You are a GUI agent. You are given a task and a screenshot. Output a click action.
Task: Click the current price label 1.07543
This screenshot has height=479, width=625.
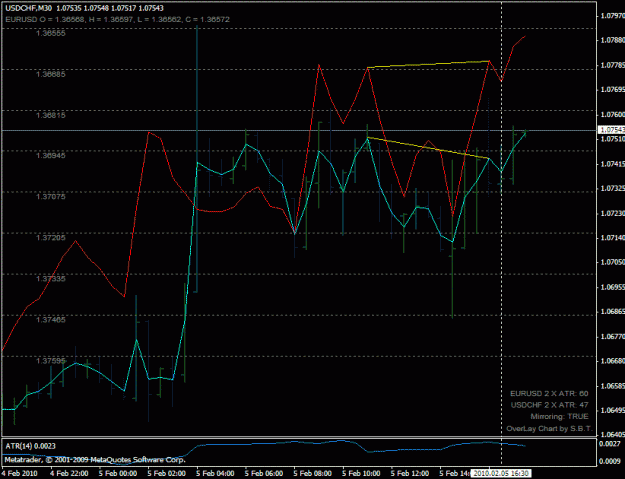[x=612, y=130]
